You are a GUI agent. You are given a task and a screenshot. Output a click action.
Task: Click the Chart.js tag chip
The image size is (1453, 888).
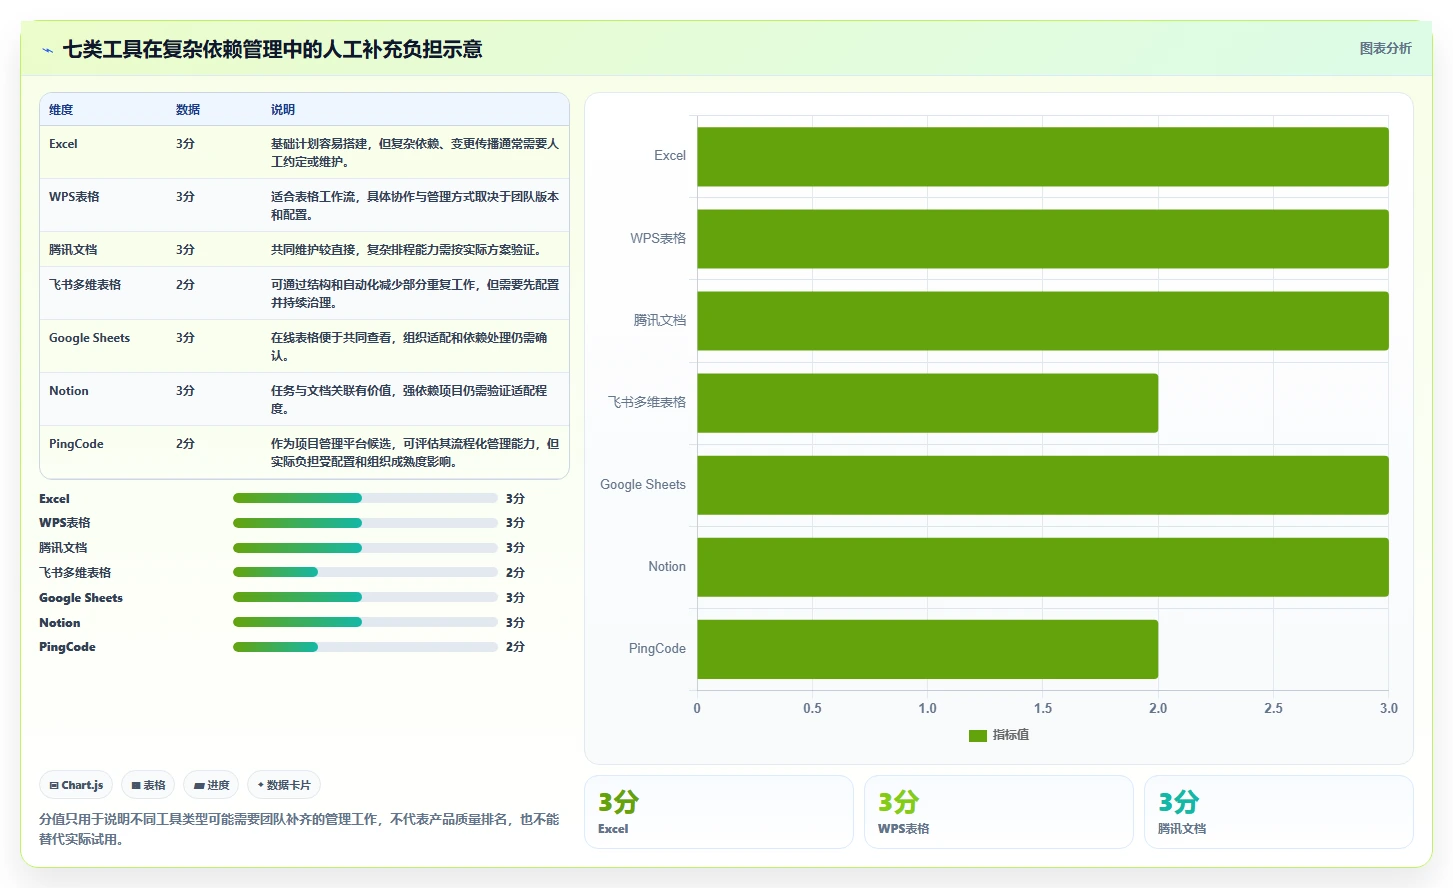coord(76,785)
